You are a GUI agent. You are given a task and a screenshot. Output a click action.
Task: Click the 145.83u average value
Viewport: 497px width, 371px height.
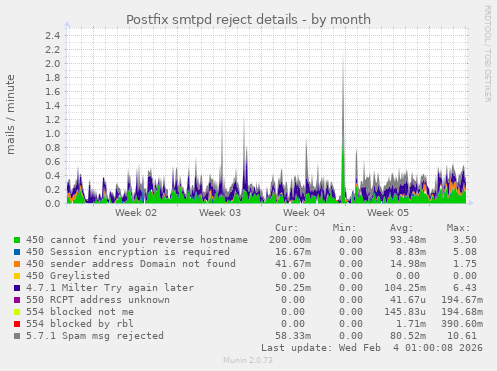point(405,312)
